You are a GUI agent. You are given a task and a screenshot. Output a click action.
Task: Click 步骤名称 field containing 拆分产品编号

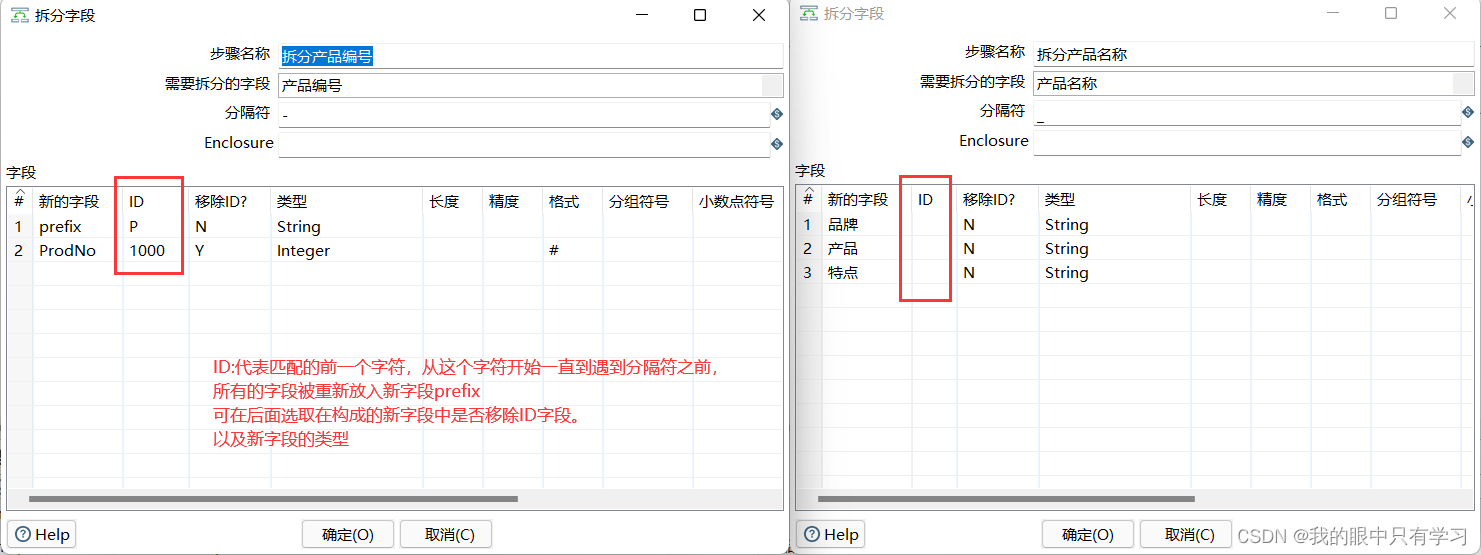(530, 56)
